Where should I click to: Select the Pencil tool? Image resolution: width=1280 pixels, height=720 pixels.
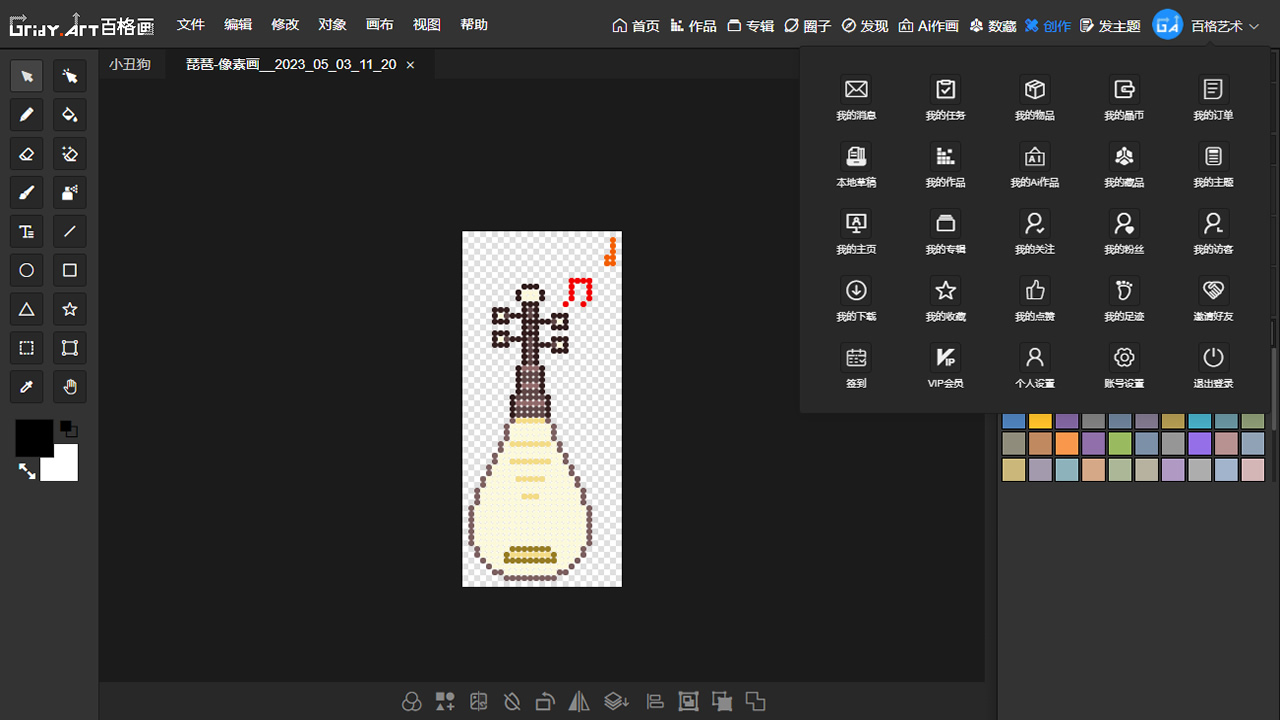tap(27, 115)
